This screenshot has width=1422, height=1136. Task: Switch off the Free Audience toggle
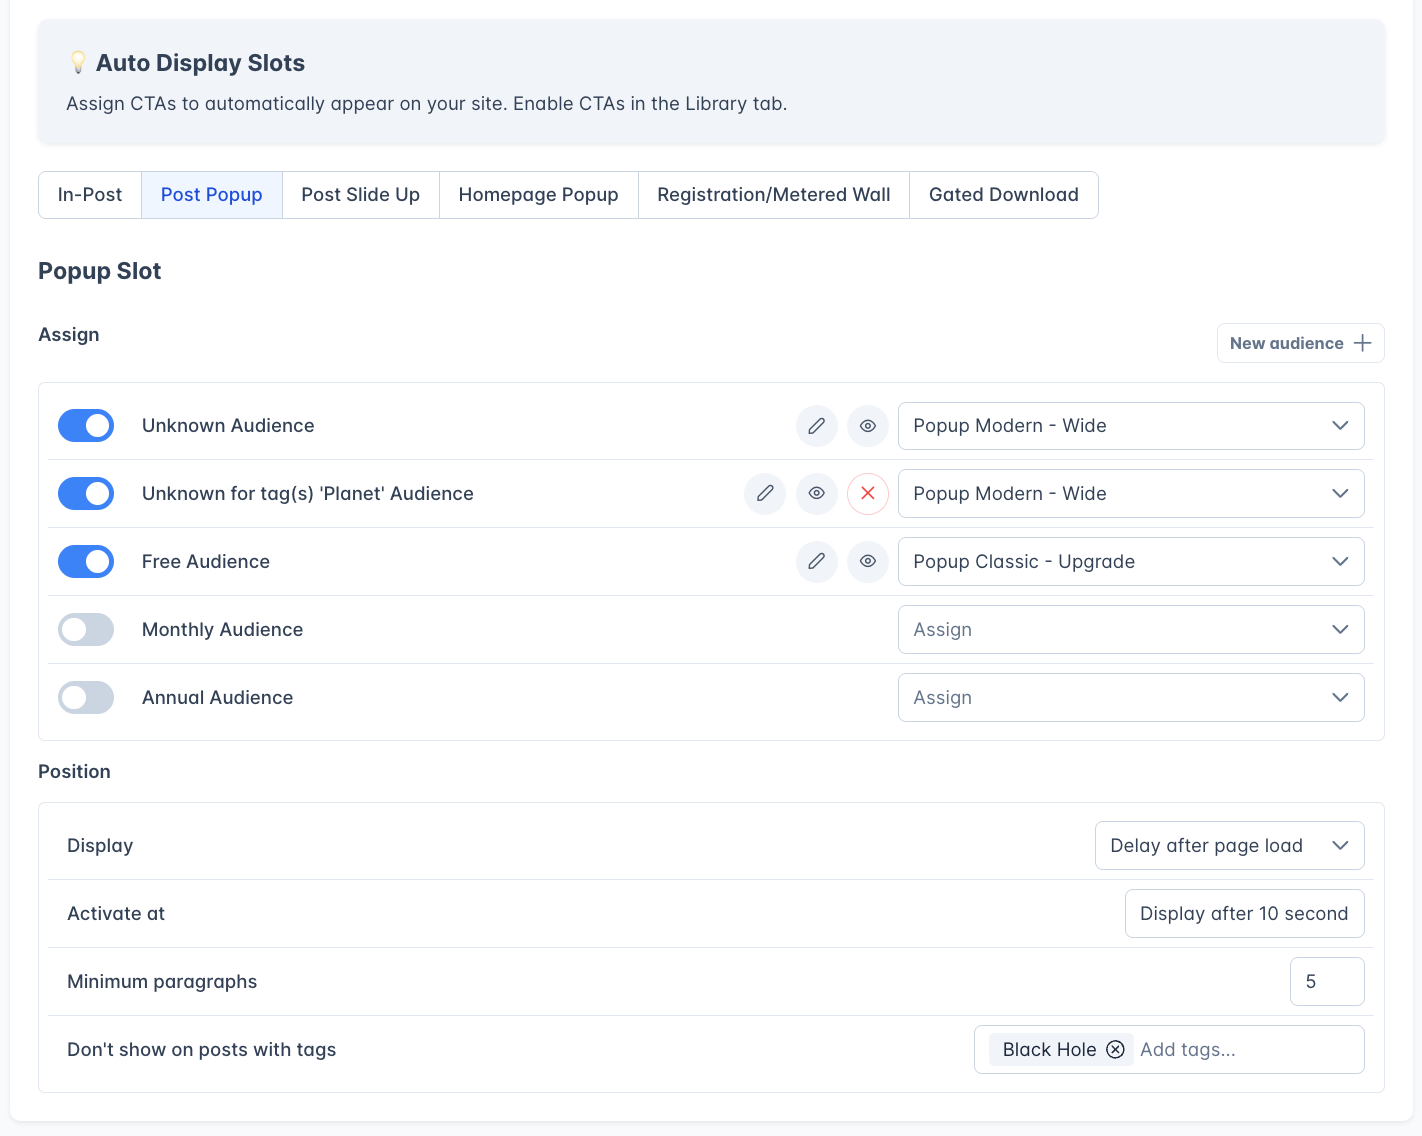click(x=86, y=562)
